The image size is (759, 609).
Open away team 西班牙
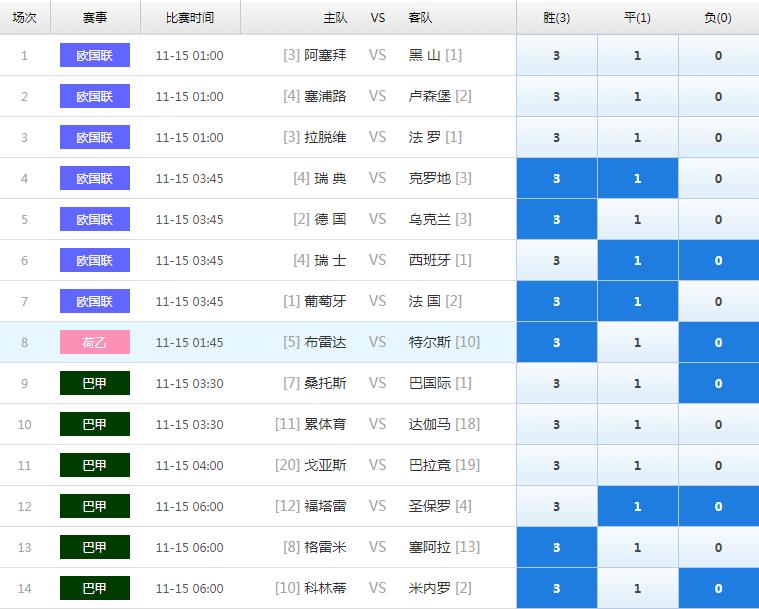tap(430, 260)
